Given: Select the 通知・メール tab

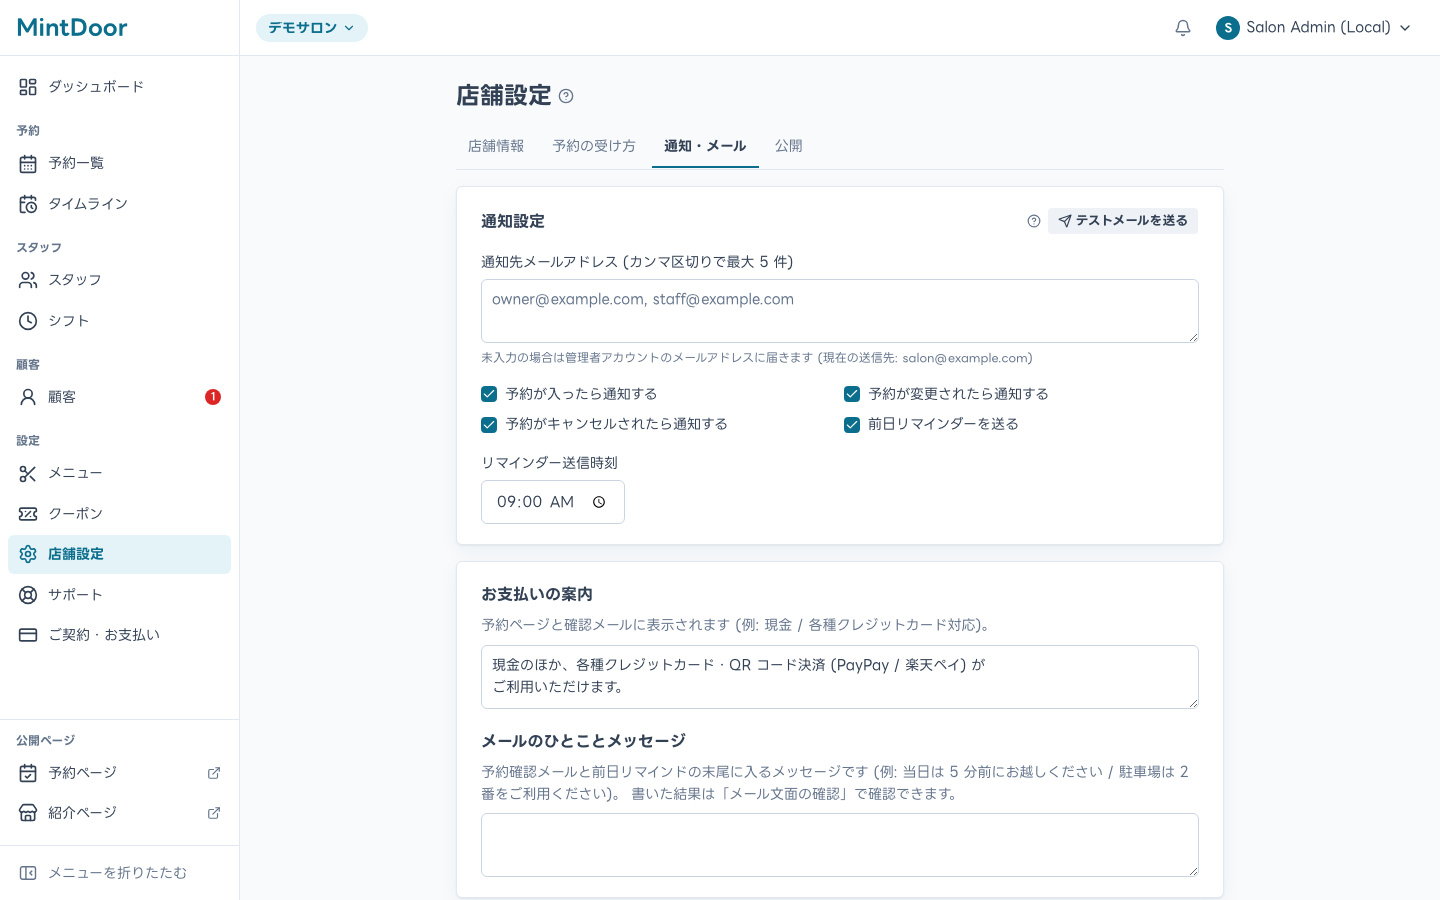Looking at the screenshot, I should point(705,146).
